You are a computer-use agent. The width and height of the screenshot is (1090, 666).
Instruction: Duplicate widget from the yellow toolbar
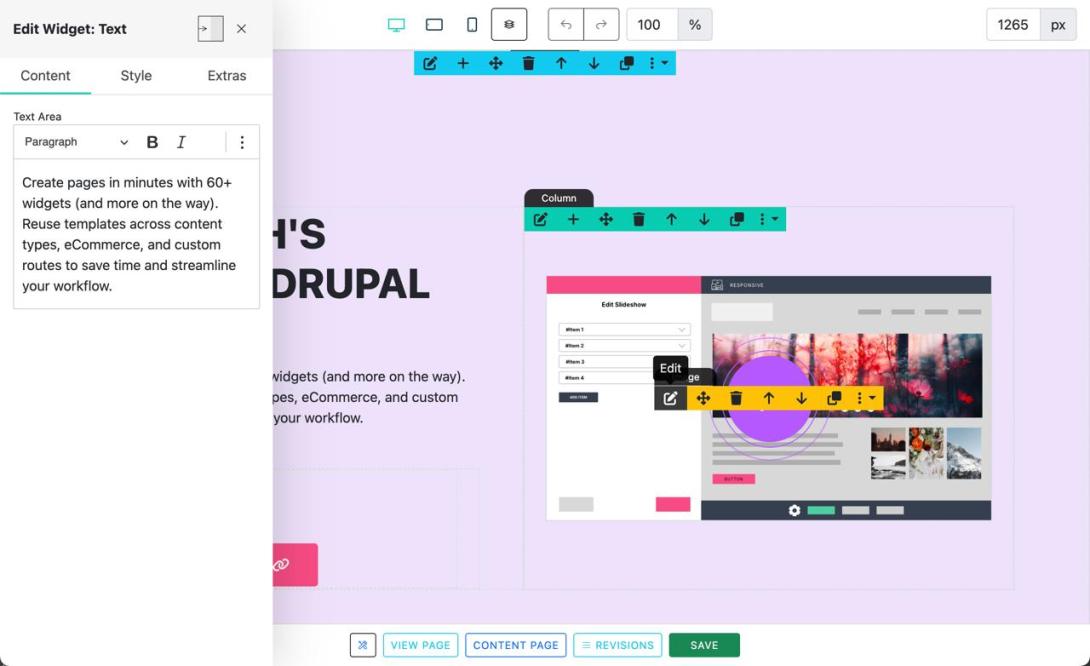point(834,398)
